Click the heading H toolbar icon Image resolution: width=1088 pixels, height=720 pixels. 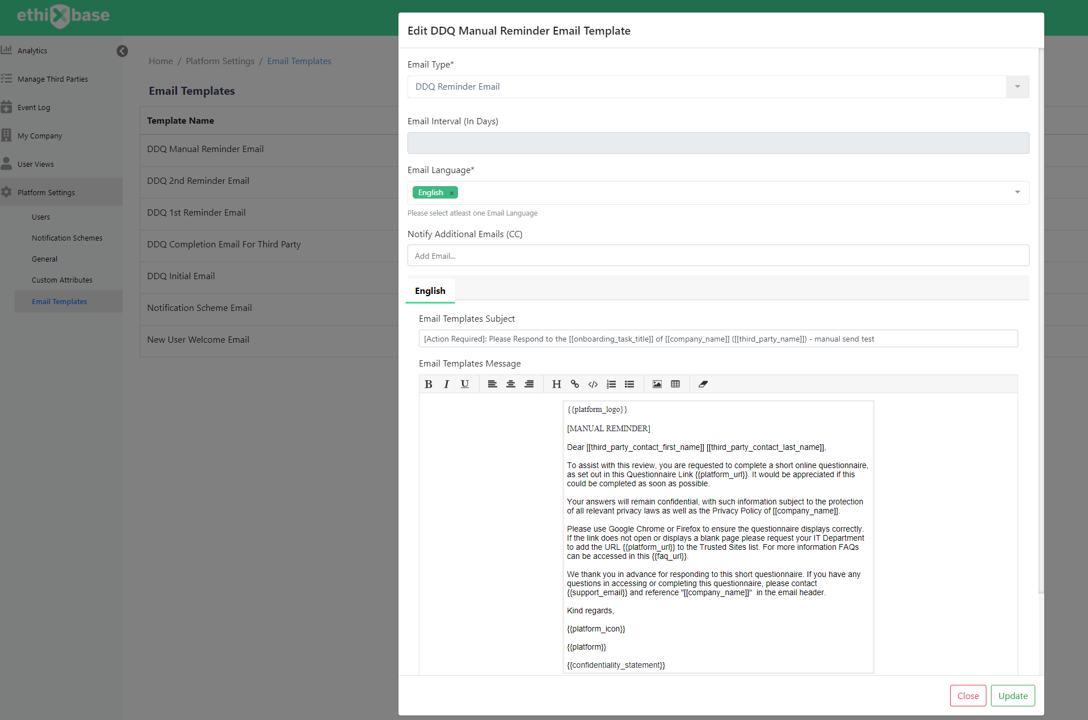556,384
